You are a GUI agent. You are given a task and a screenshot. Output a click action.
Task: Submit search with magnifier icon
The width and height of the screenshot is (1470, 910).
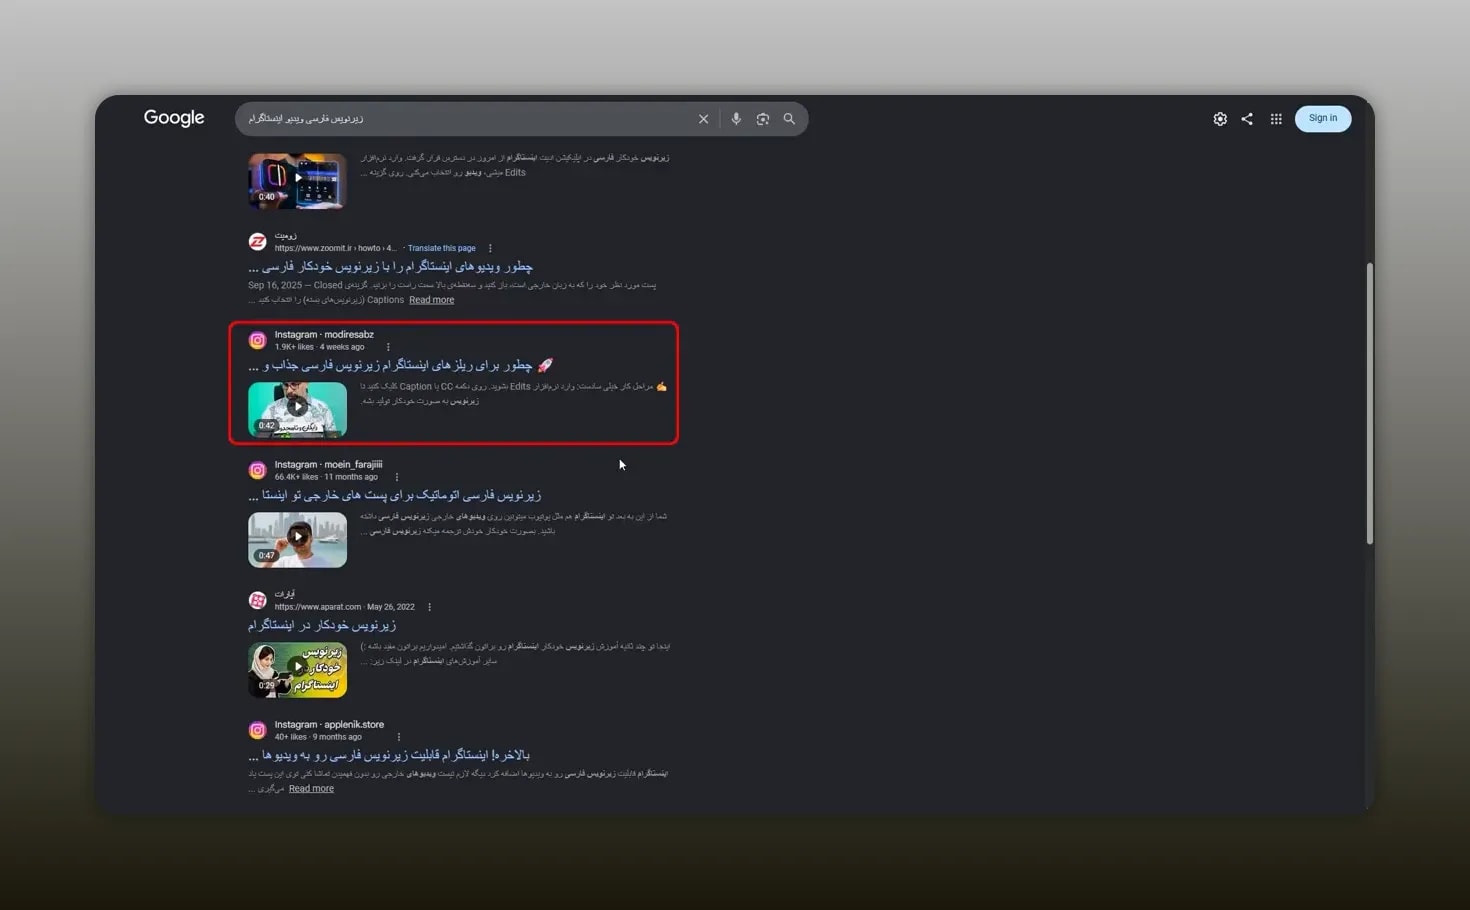coord(789,119)
